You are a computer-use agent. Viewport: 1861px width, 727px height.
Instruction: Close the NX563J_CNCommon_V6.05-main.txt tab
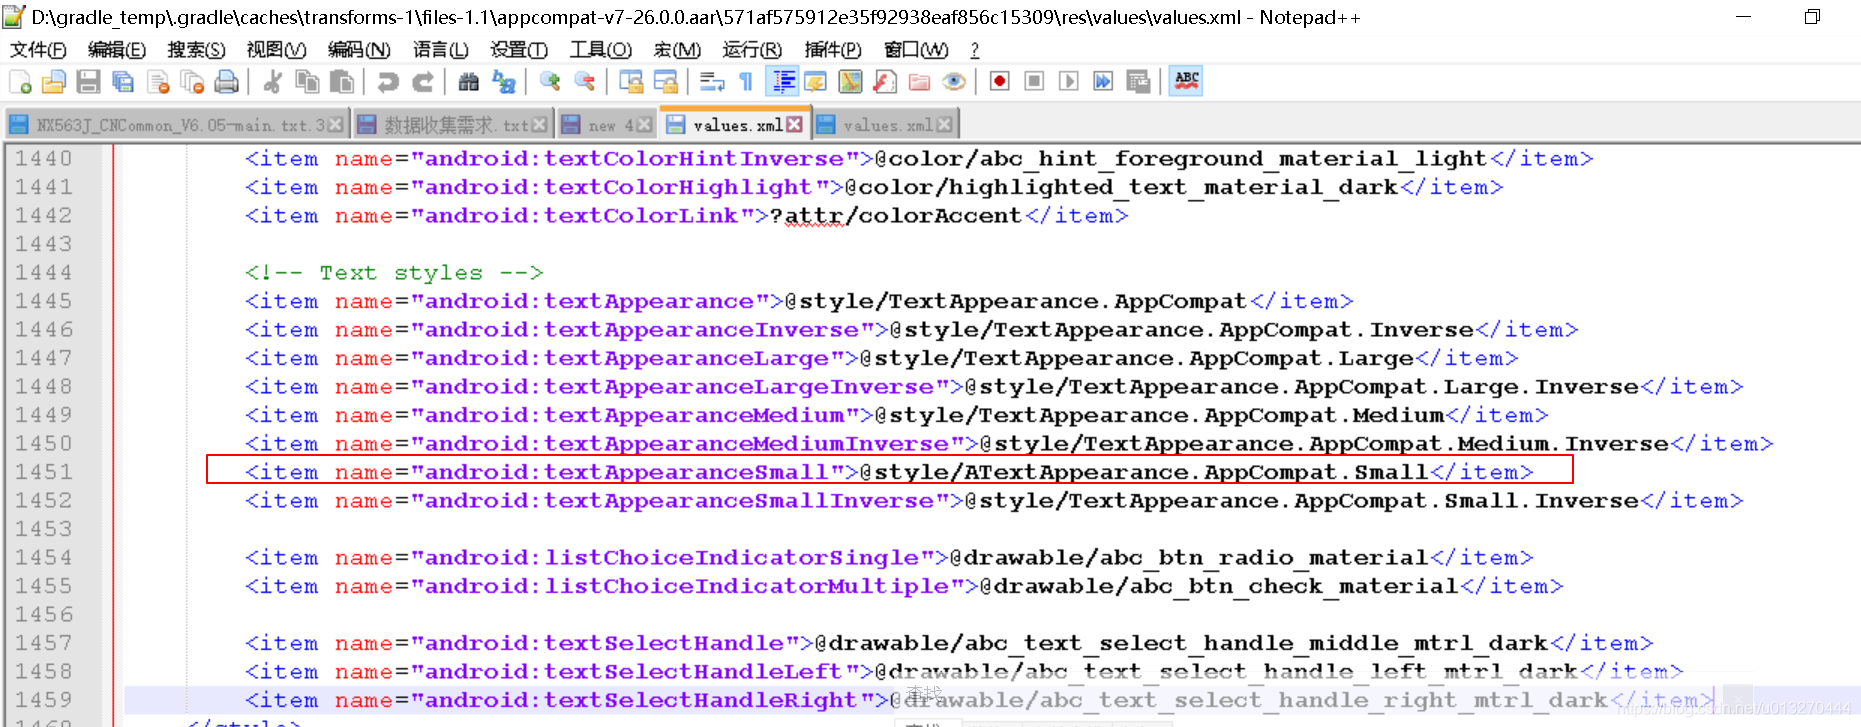336,125
